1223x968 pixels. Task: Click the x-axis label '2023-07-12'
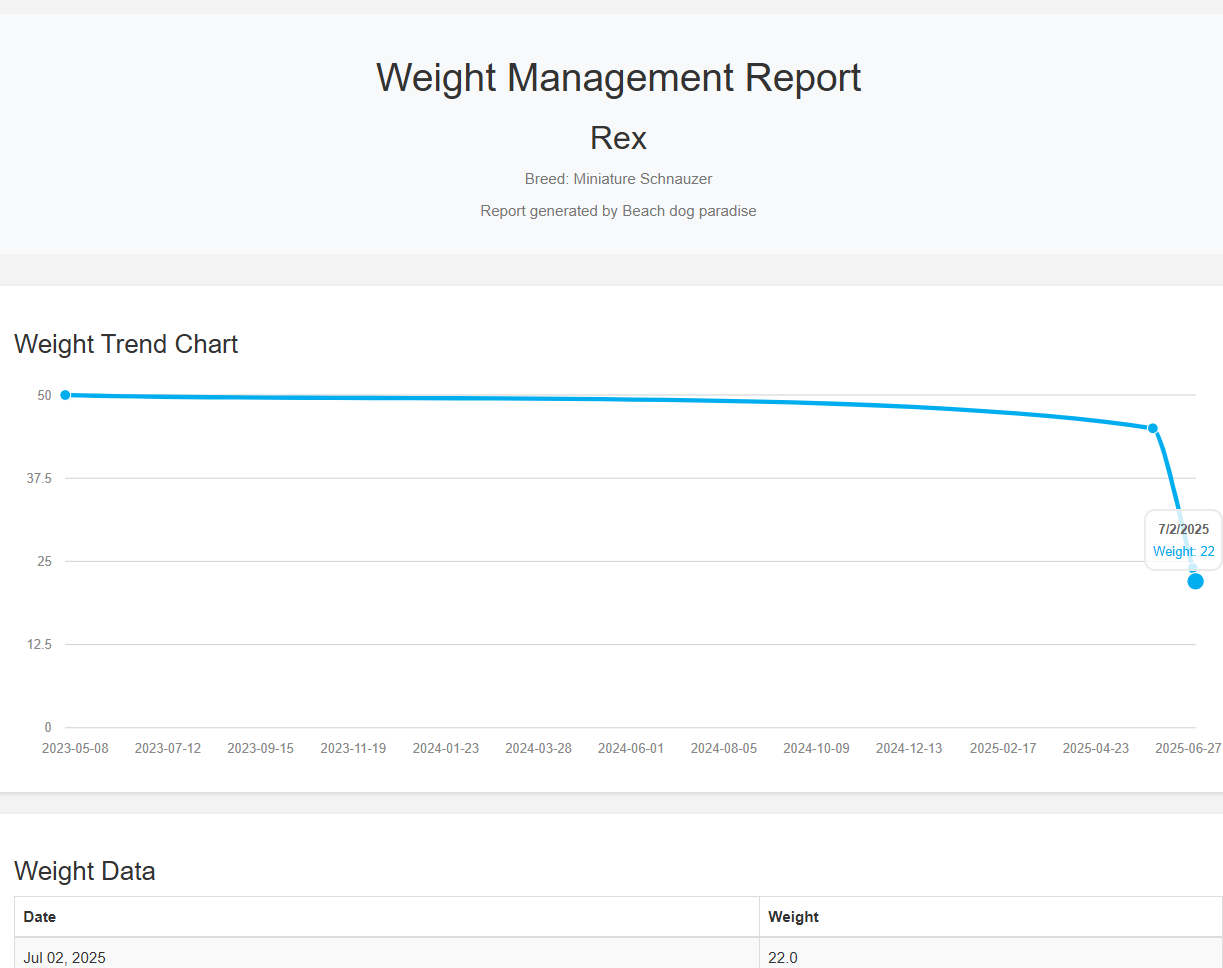168,748
